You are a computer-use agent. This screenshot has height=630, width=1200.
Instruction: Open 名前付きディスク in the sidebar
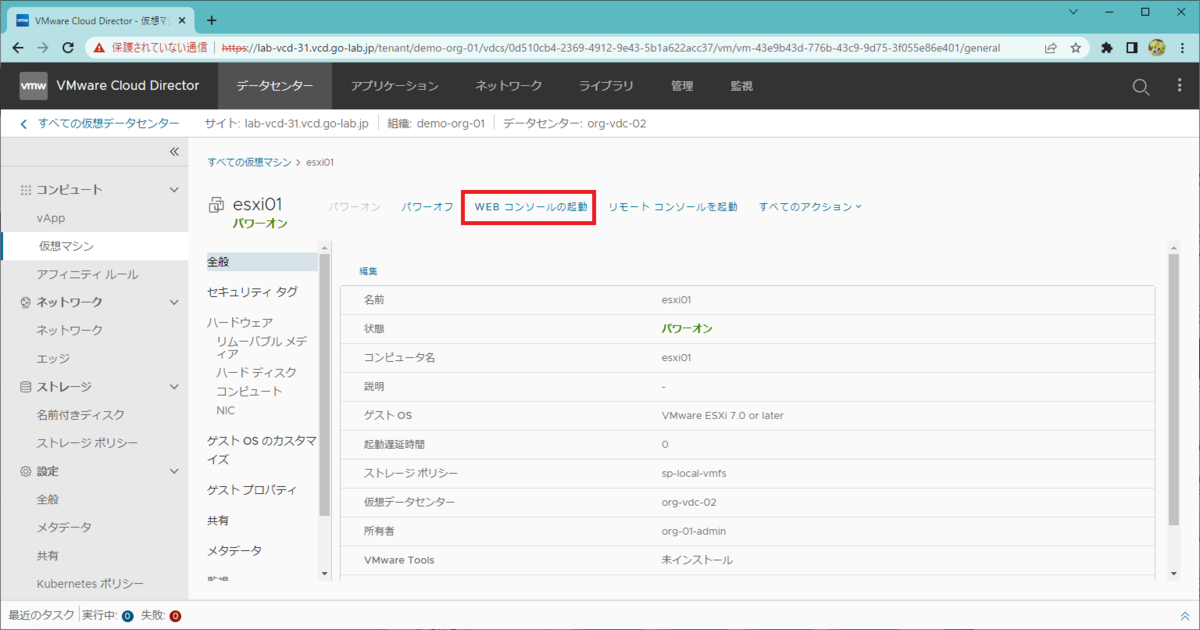pos(81,415)
